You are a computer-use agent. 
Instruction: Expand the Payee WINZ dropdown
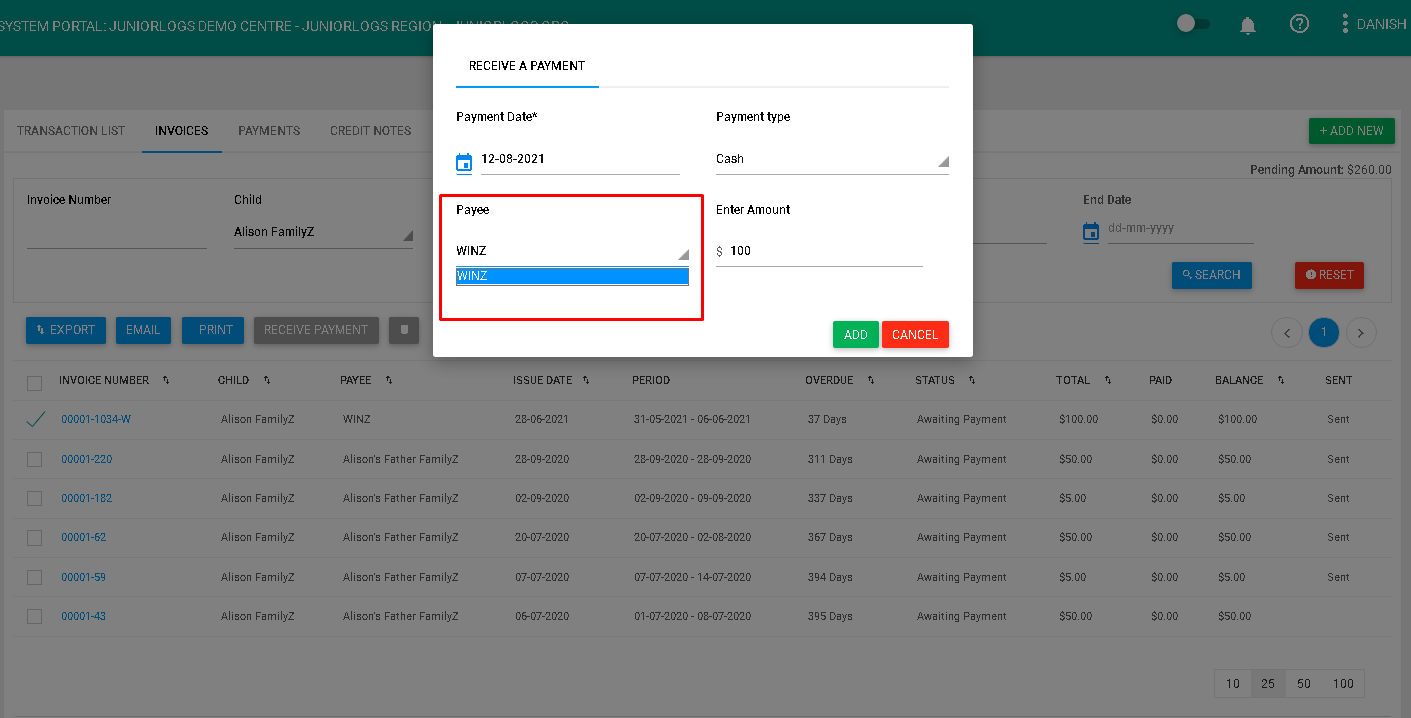(x=572, y=251)
